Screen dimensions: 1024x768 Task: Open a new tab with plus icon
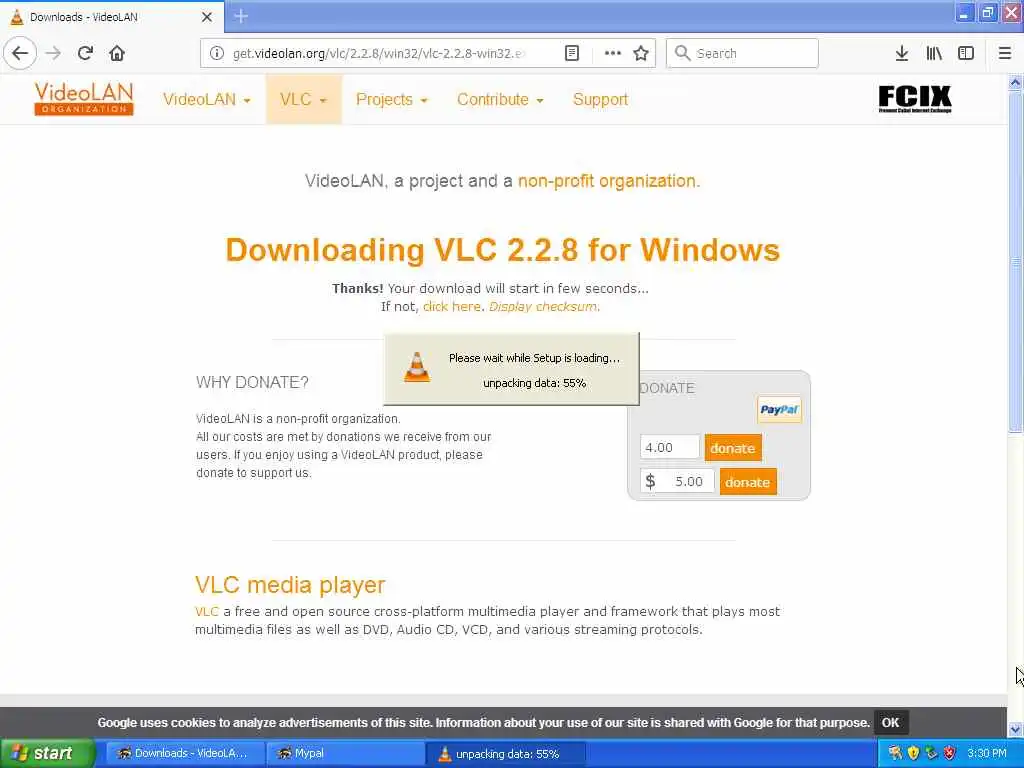pos(241,16)
